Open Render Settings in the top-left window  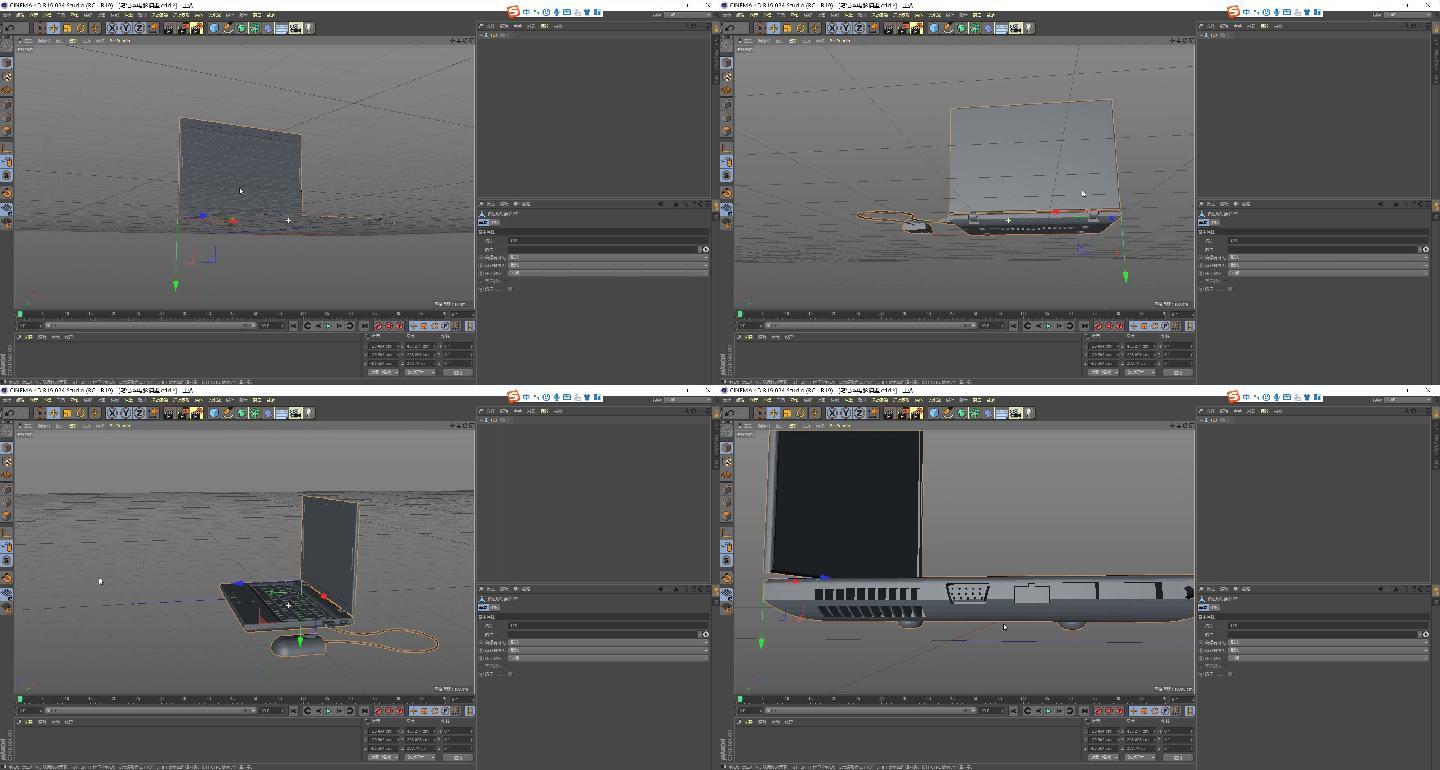[197, 28]
